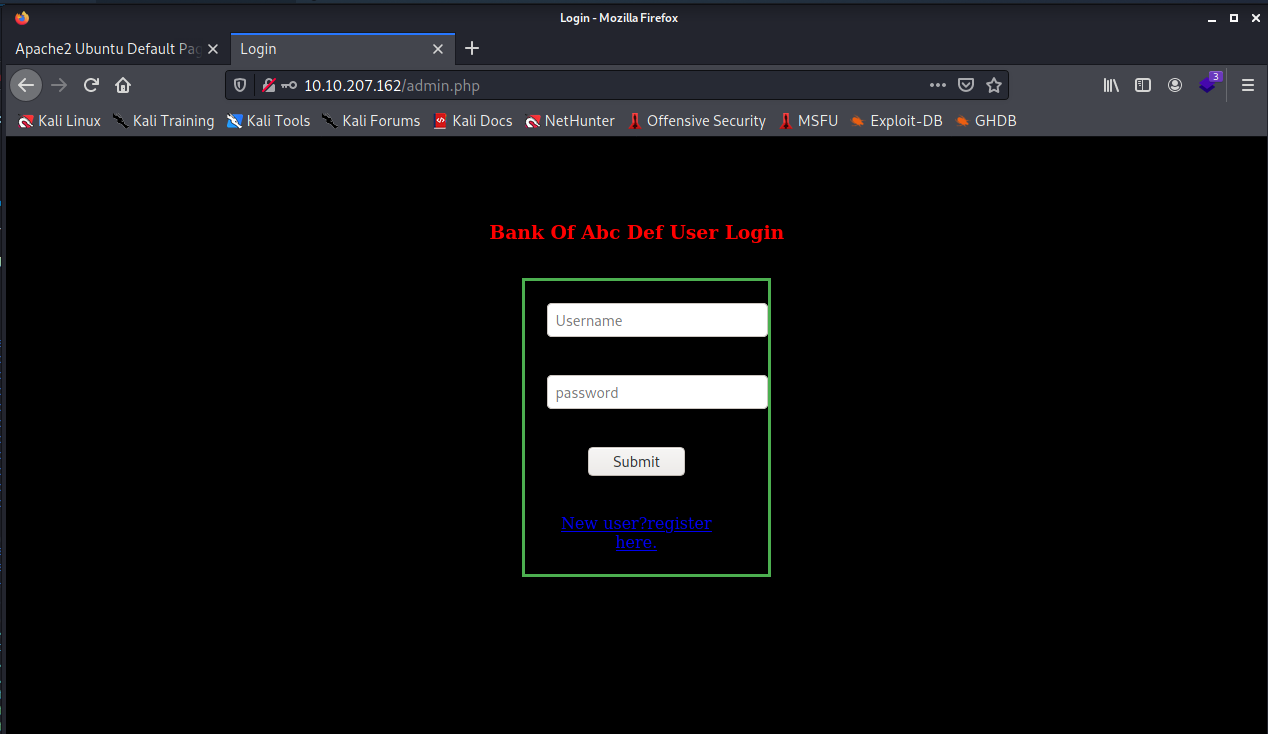Click the purple extension icon with badge
This screenshot has width=1268, height=734.
(1208, 85)
